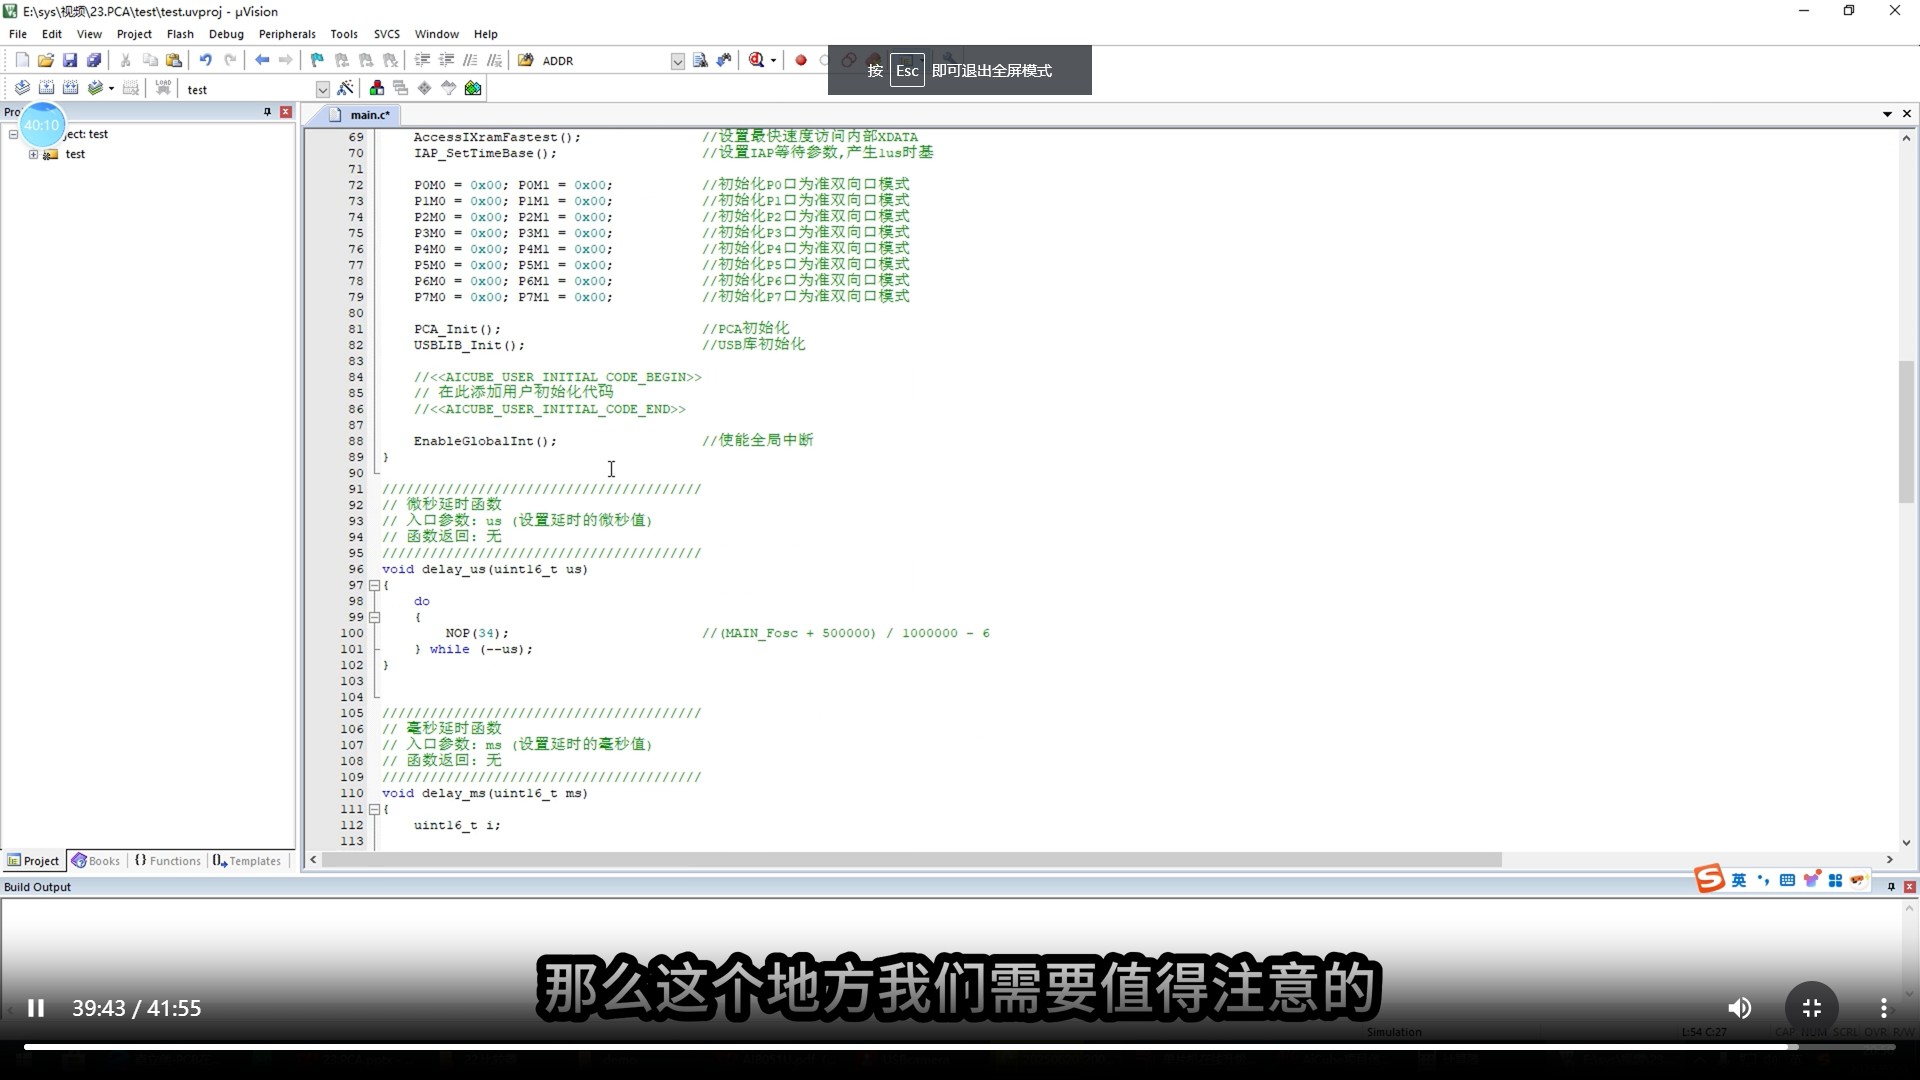
Task: Open the Peripherals menu
Action: click(x=287, y=33)
